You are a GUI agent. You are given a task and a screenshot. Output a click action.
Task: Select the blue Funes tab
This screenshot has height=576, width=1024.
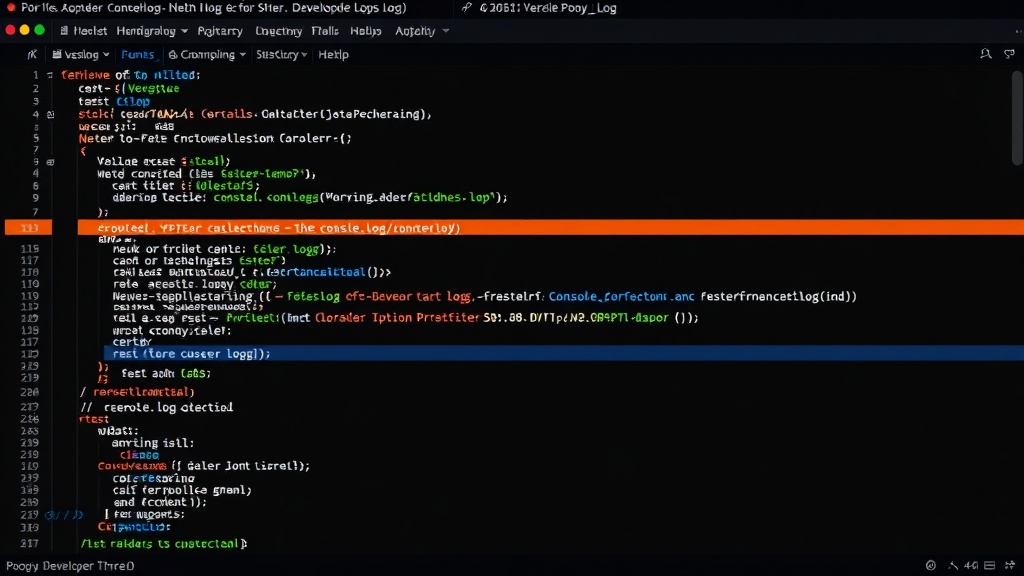[x=138, y=55]
